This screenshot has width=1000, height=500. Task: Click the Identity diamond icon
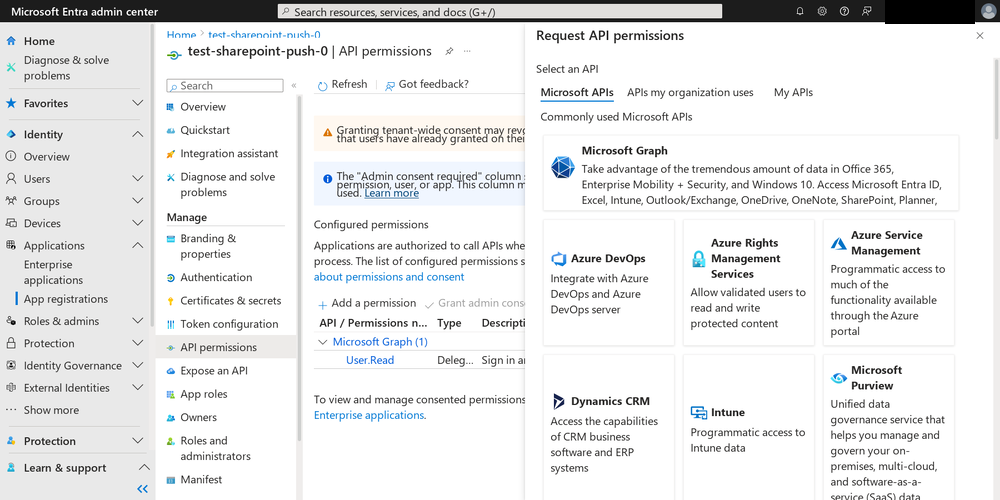click(x=11, y=135)
